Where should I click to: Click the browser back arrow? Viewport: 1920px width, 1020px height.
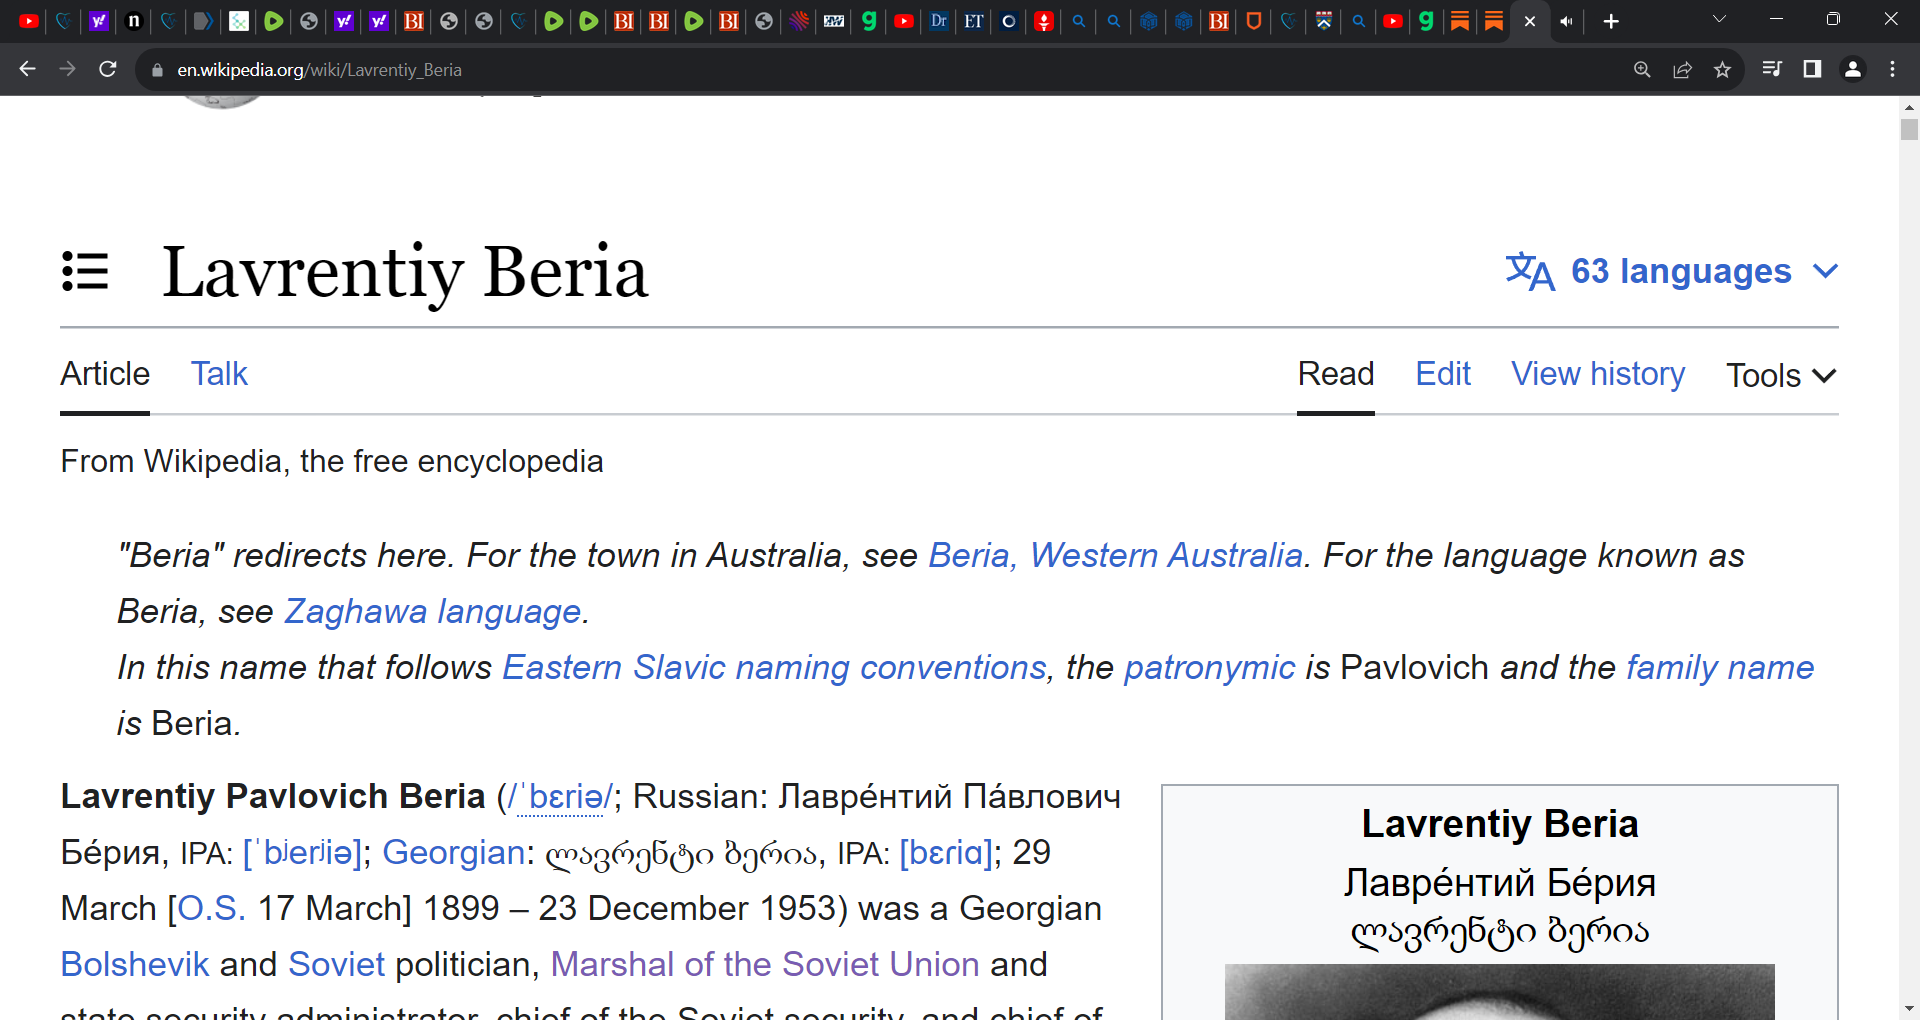coord(27,69)
